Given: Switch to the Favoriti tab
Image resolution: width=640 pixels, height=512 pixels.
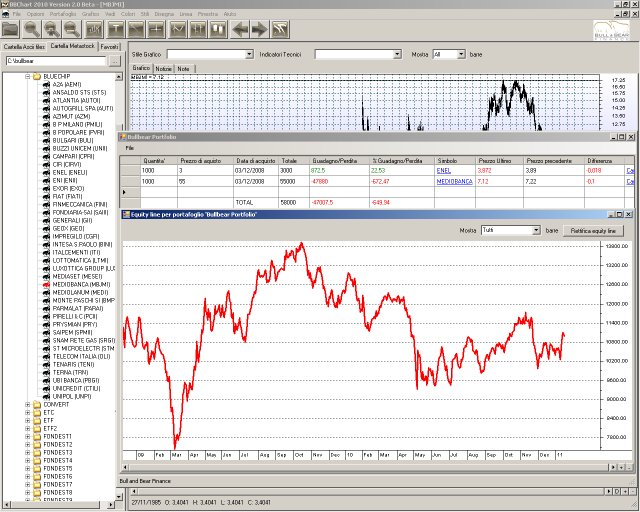Looking at the screenshot, I should [x=109, y=47].
